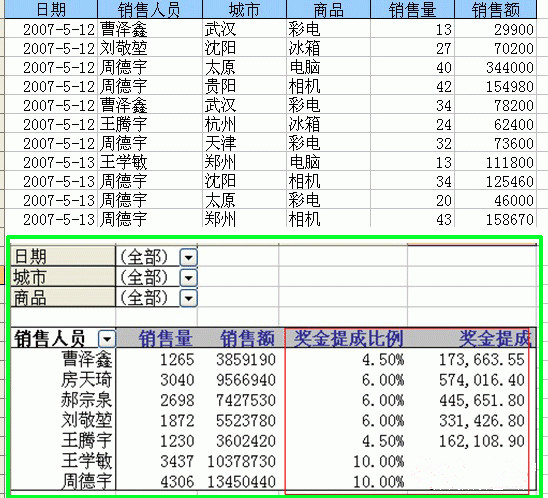548x498 pixels.
Task: Select the pivot 日期 page field label
Action: (x=63, y=257)
